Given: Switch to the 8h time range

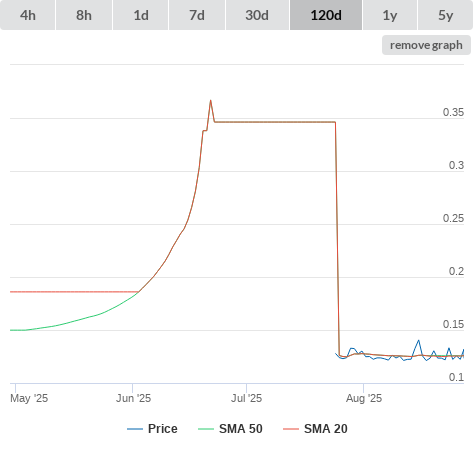Looking at the screenshot, I should (84, 15).
